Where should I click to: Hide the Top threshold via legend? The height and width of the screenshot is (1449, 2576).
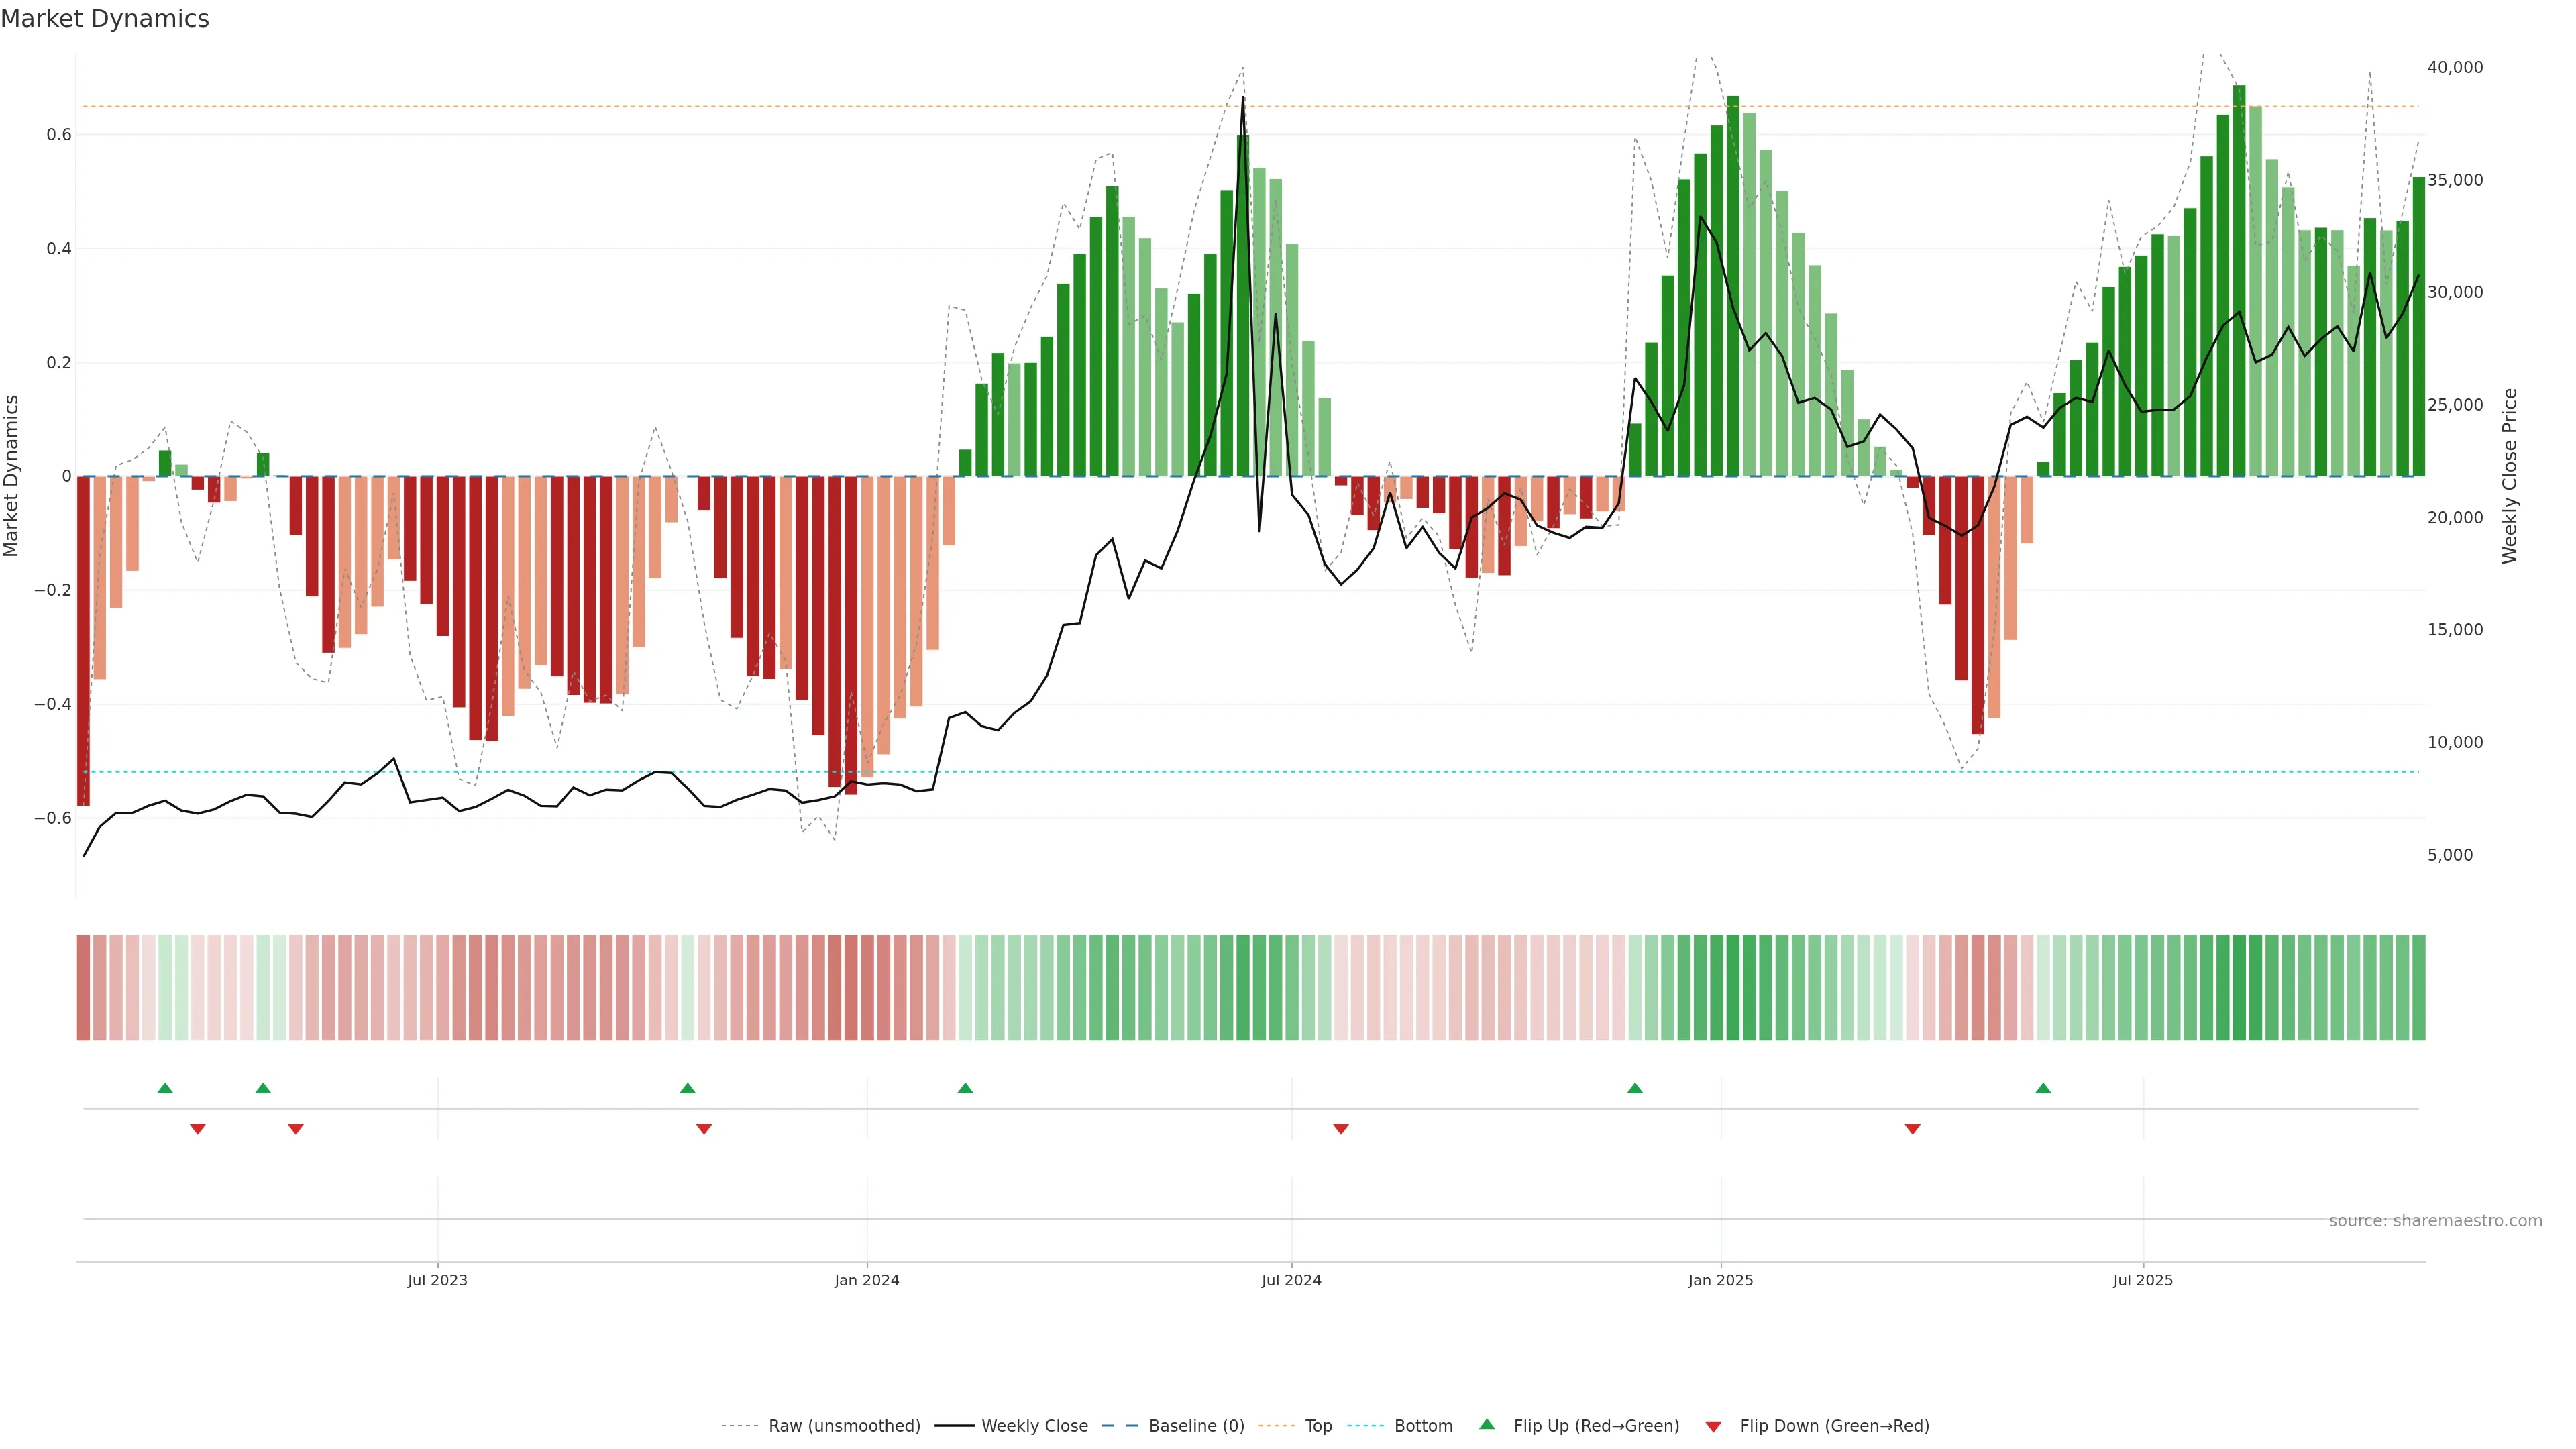[x=1318, y=1426]
